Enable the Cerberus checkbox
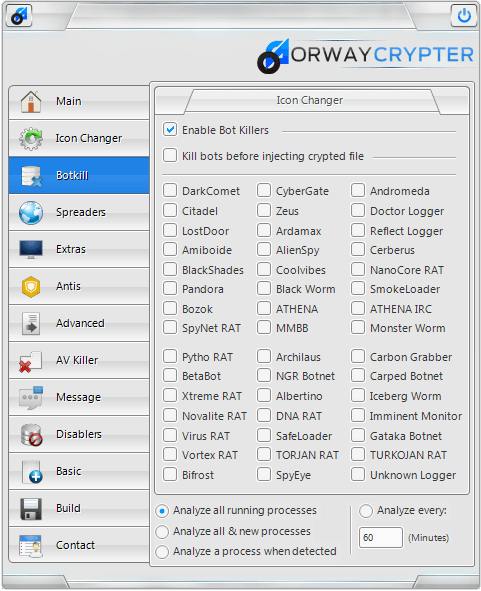This screenshot has height=591, width=481. 358,249
